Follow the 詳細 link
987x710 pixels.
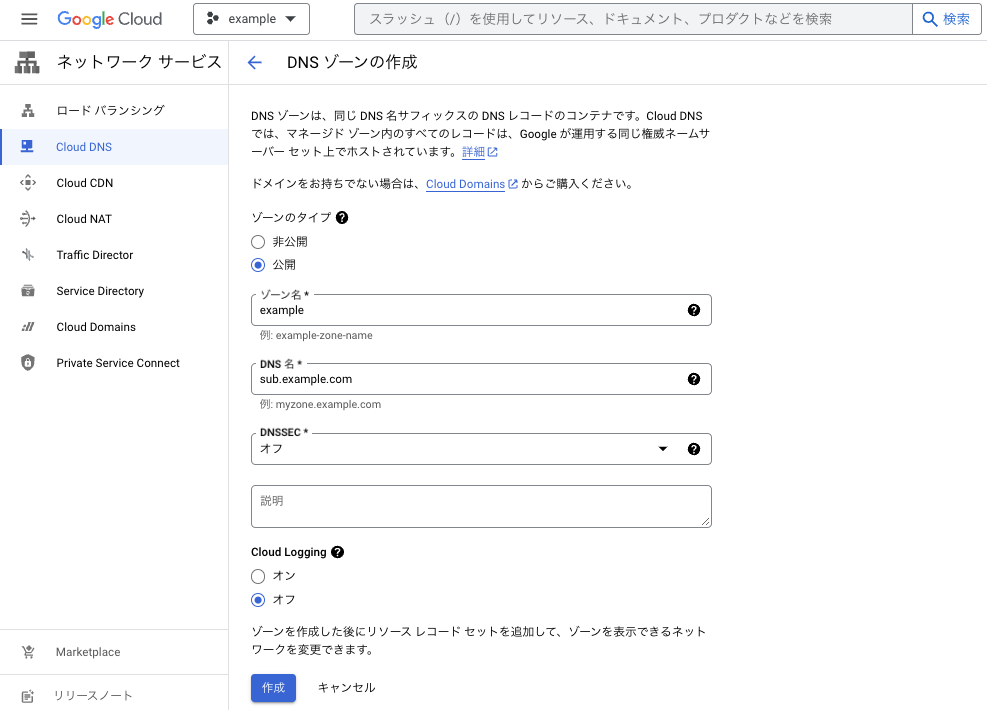coord(473,152)
